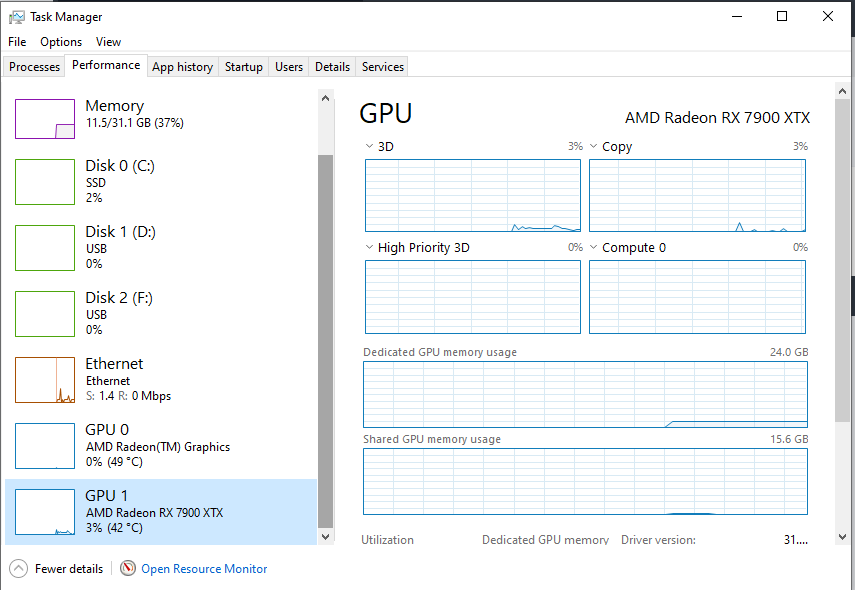Click GPU panel scrollbar up arrow
Image resolution: width=855 pixels, height=590 pixels.
pyautogui.click(x=842, y=91)
